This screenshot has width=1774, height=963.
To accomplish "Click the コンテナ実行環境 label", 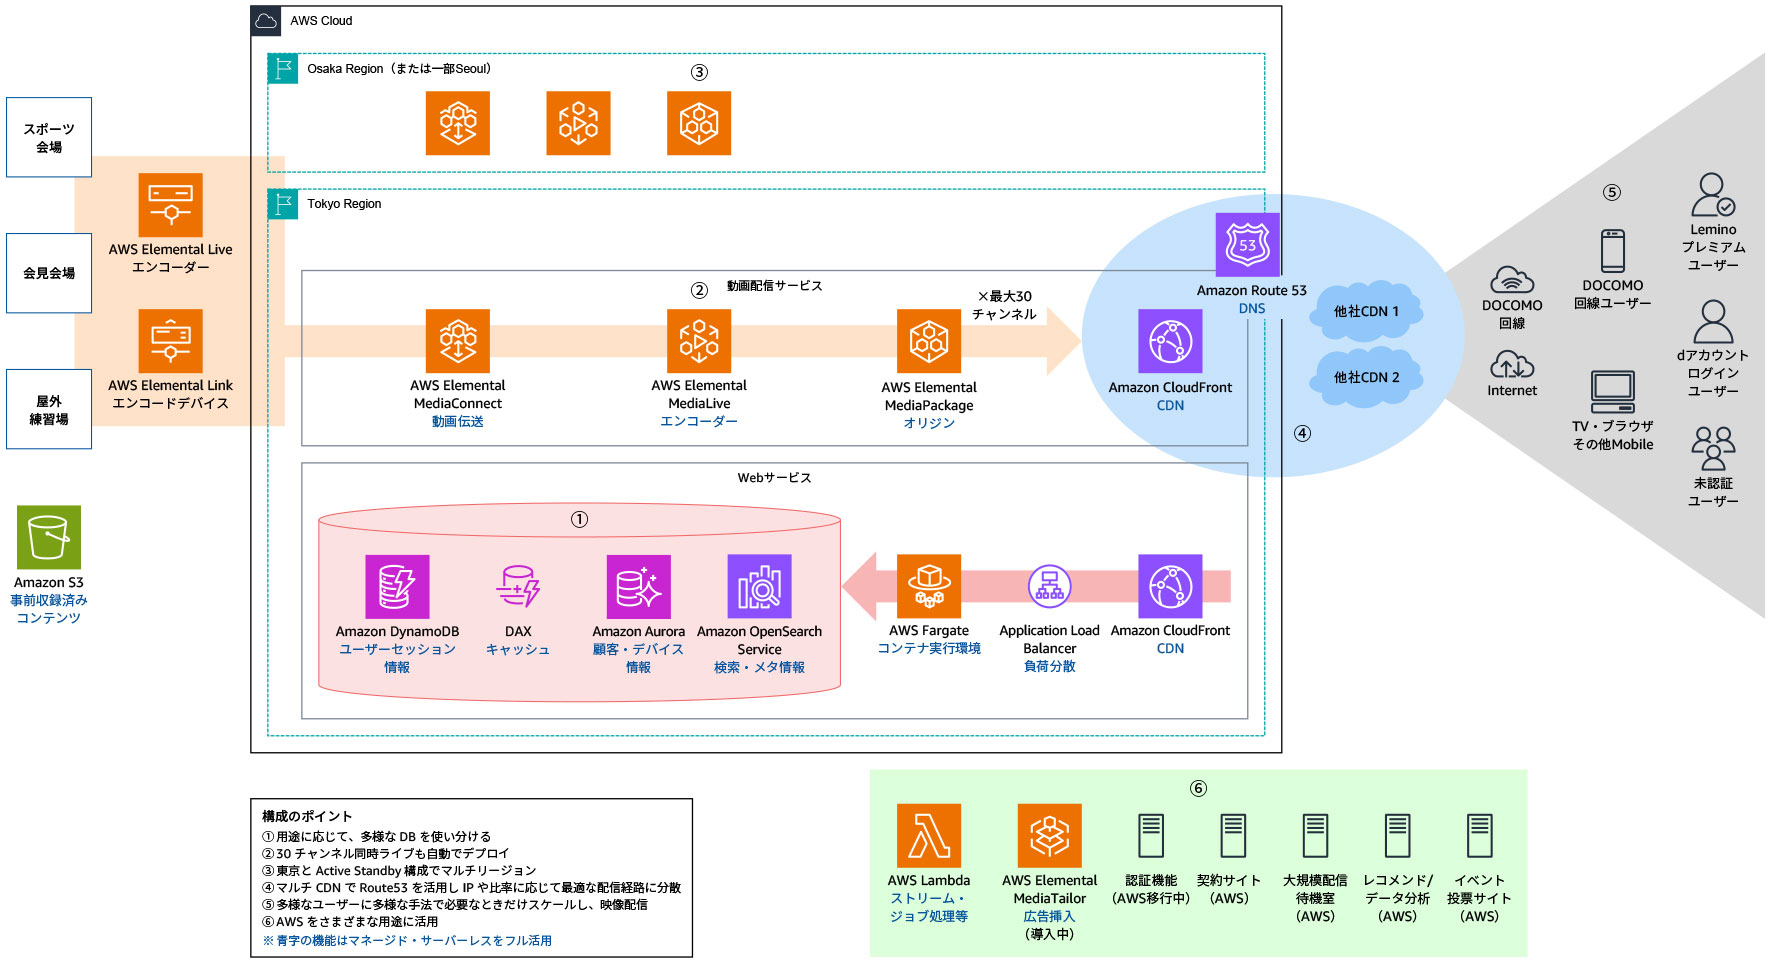I will pyautogui.click(x=929, y=648).
